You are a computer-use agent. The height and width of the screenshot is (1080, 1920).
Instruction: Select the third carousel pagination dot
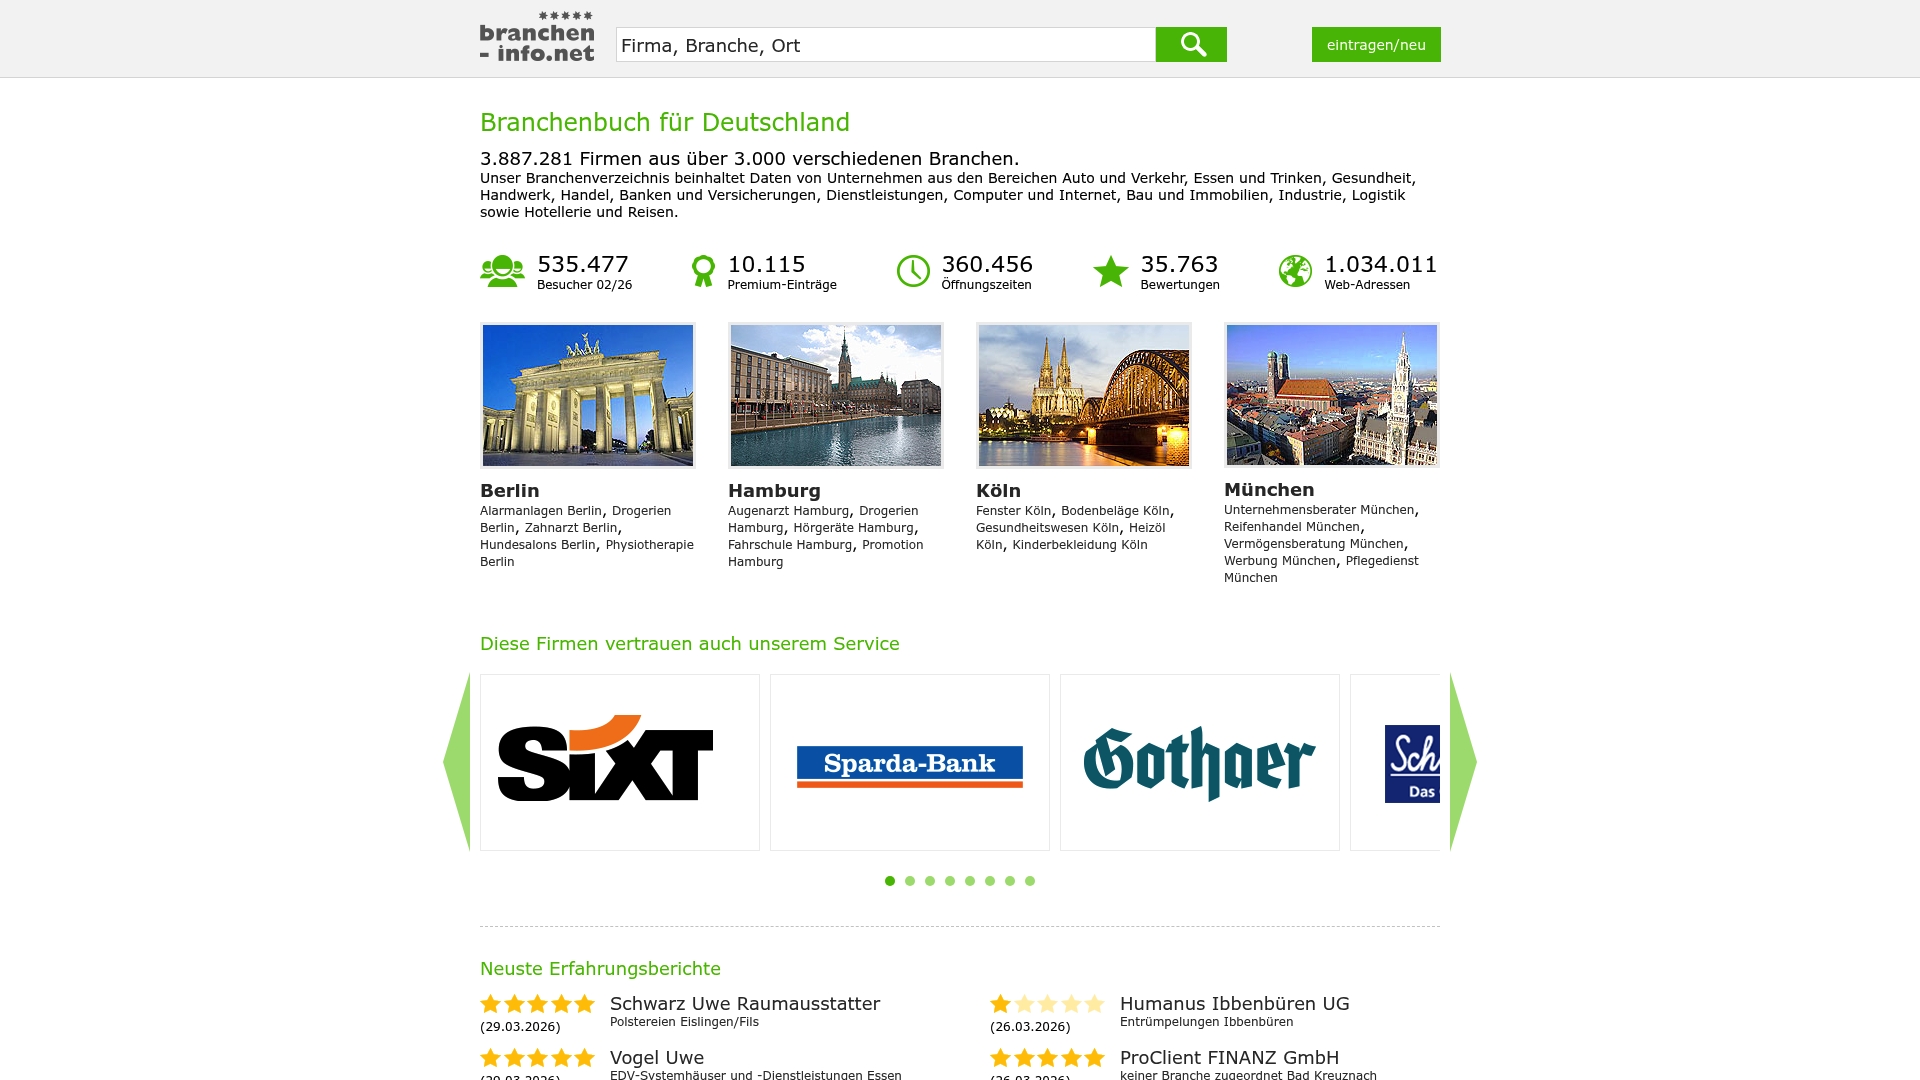tap(929, 881)
